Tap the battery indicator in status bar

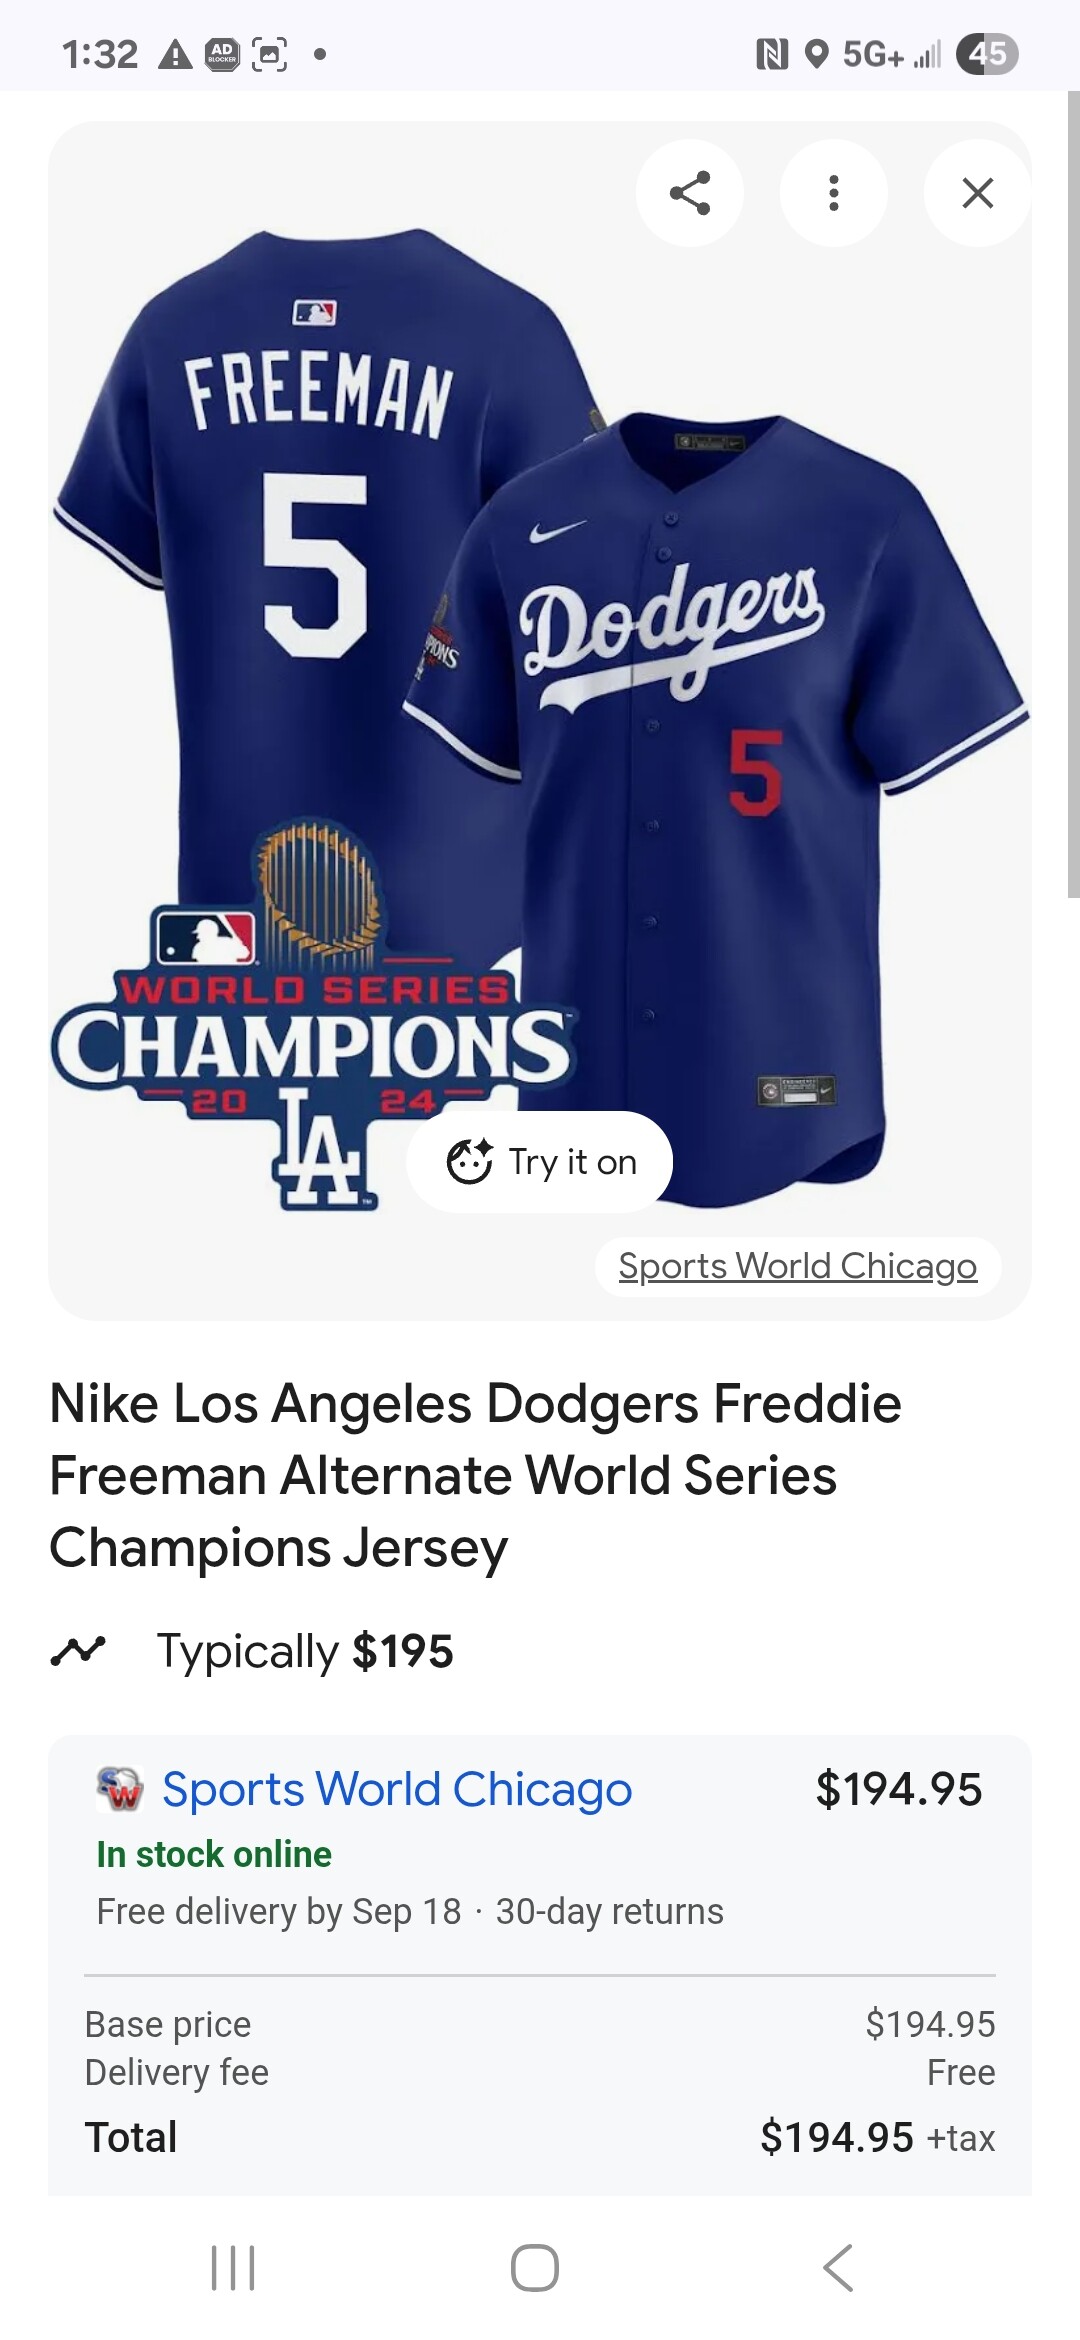click(987, 54)
